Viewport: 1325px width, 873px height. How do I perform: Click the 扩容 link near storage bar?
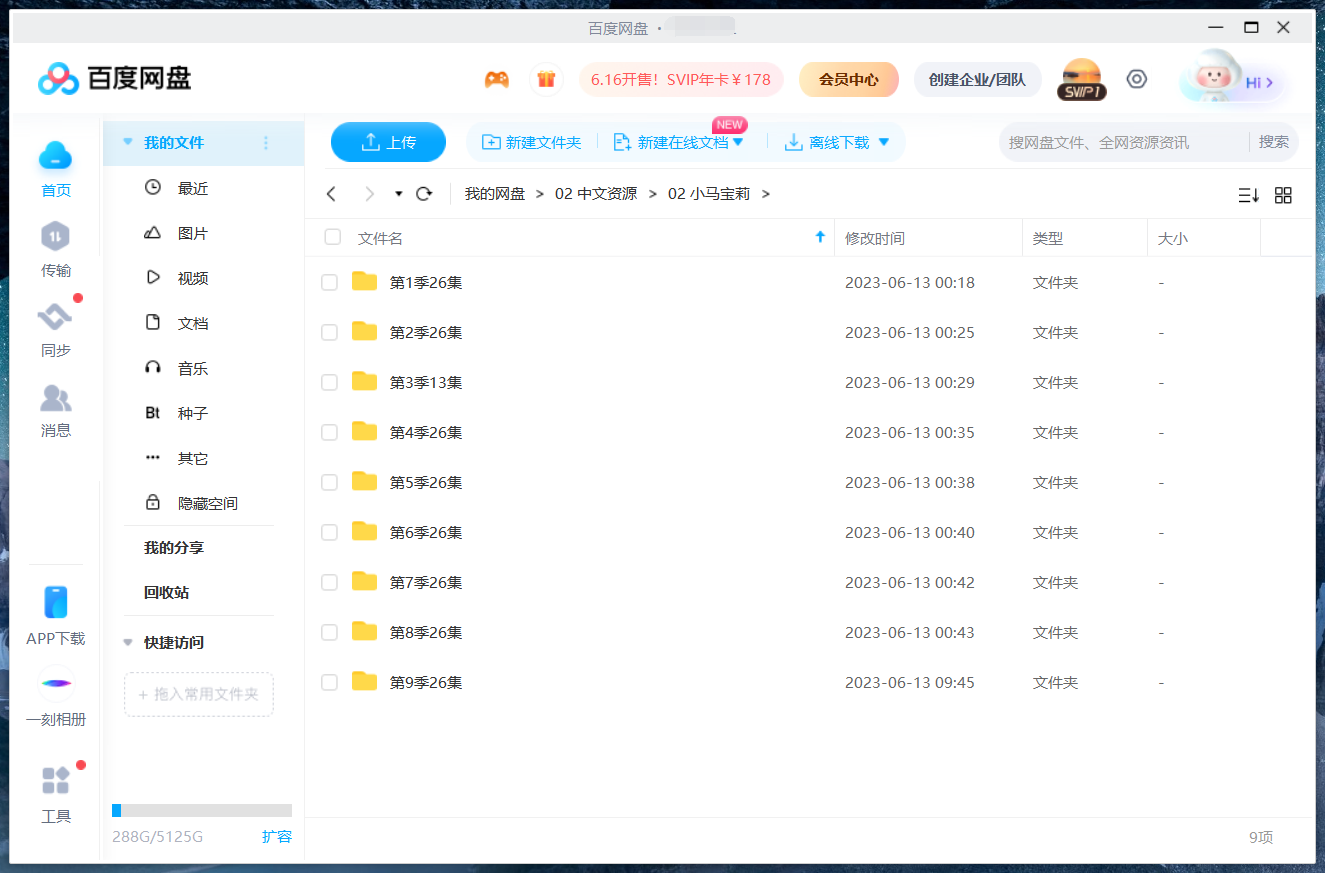click(277, 837)
